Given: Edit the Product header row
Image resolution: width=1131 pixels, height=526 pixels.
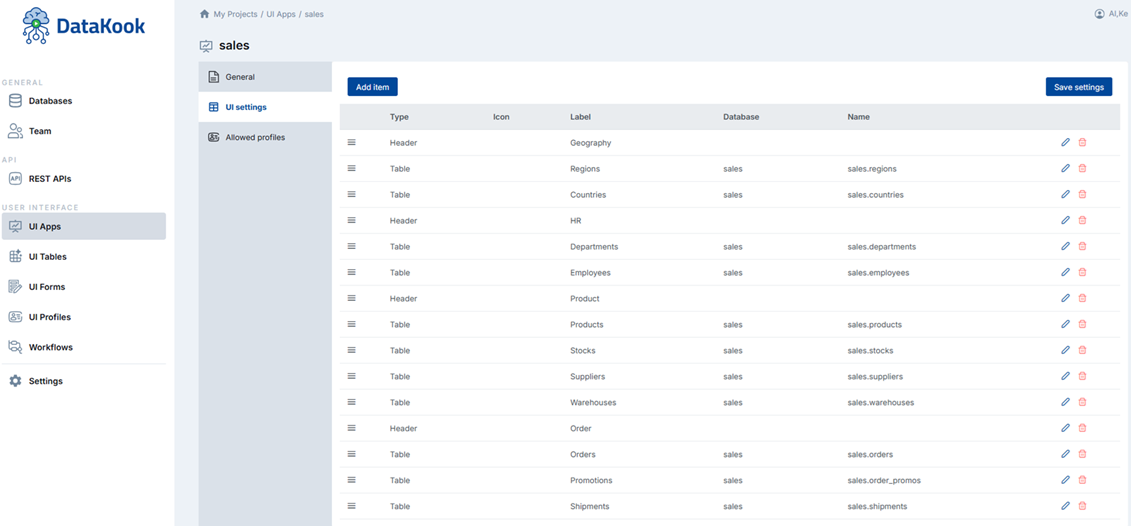Looking at the screenshot, I should tap(1065, 298).
